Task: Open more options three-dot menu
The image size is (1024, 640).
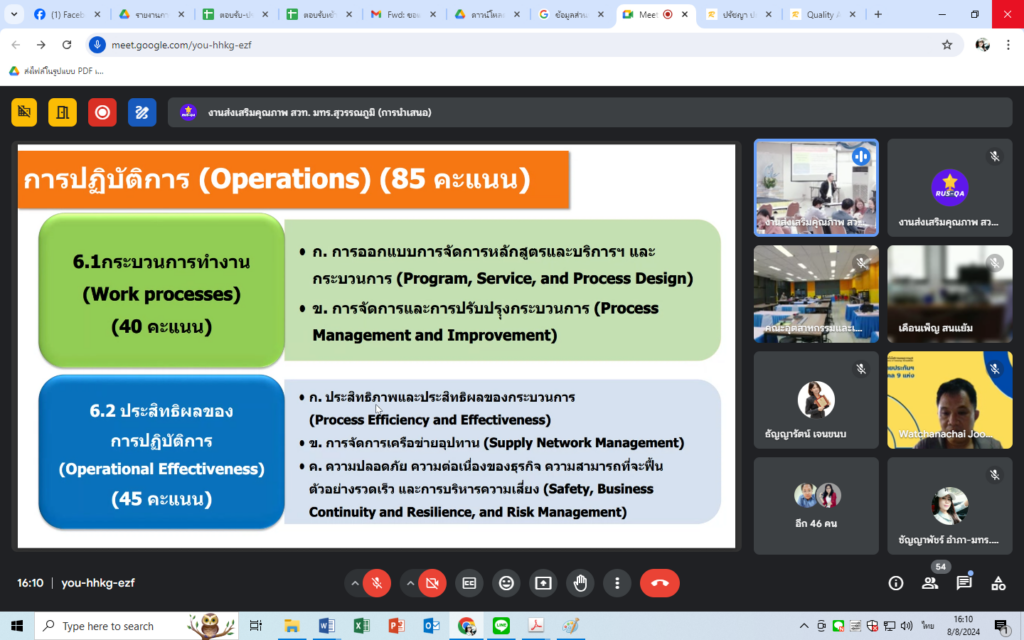Action: coord(617,583)
